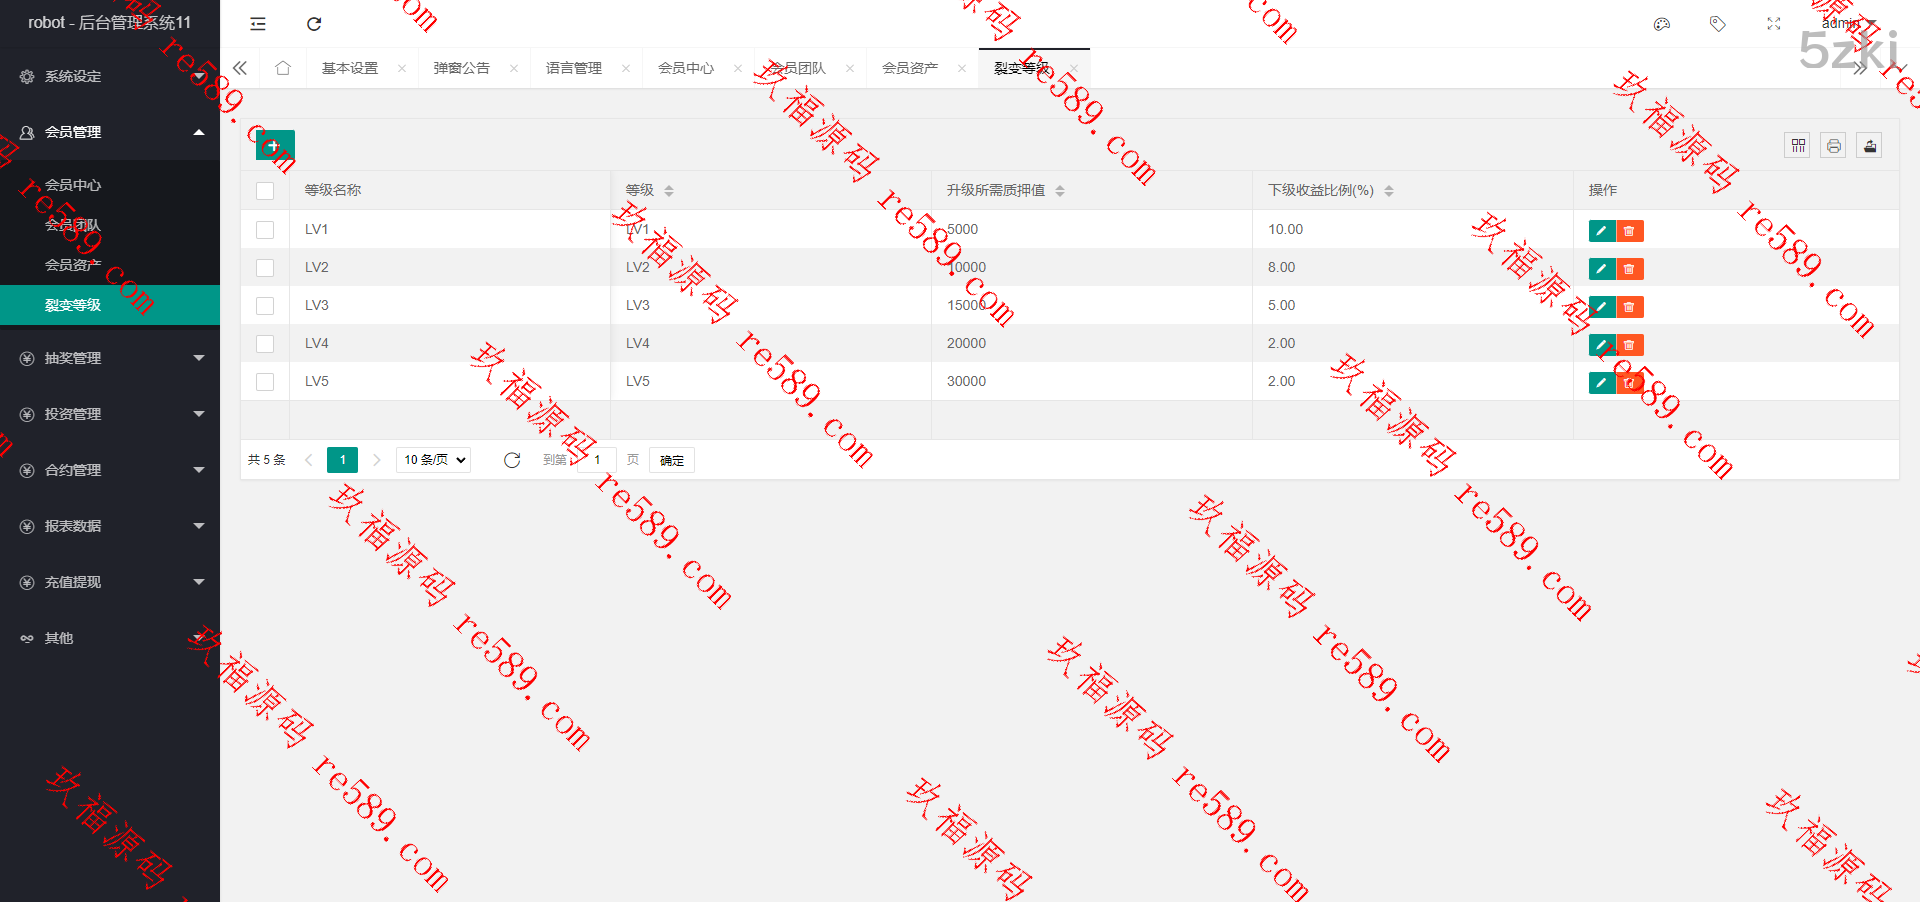This screenshot has height=902, width=1920.
Task: Tick the checkbox for the LV3 row
Action: pos(265,306)
